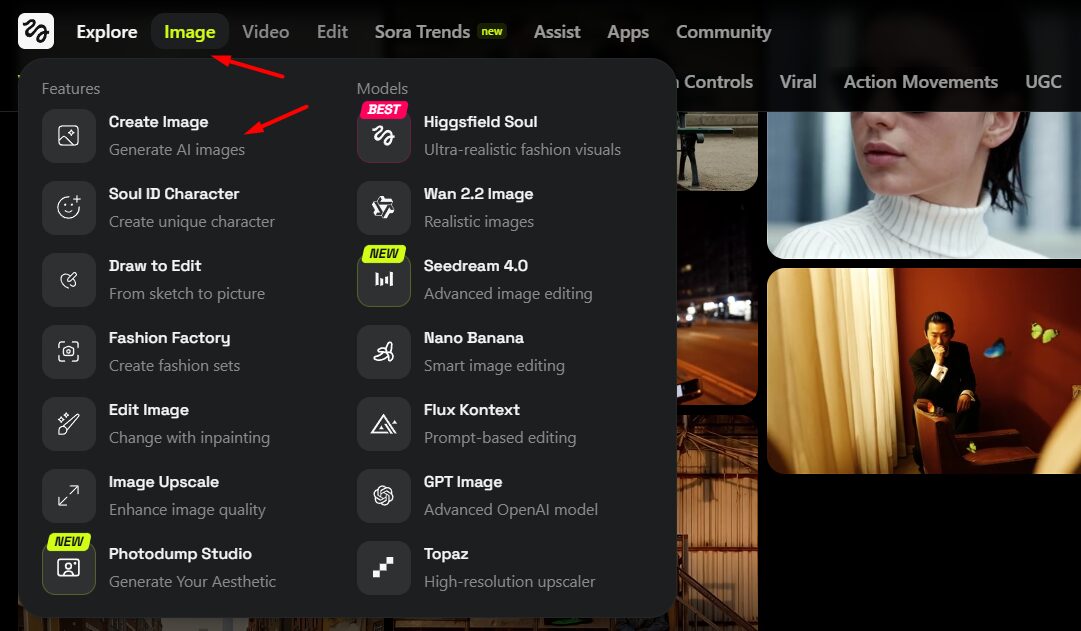
Task: Choose the Higgsfield Soul model icon
Action: click(384, 136)
